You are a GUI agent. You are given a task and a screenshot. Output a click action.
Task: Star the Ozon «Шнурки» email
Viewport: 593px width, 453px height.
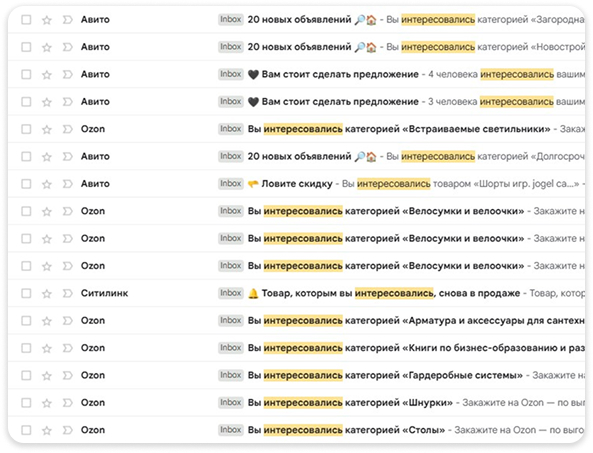[x=47, y=403]
